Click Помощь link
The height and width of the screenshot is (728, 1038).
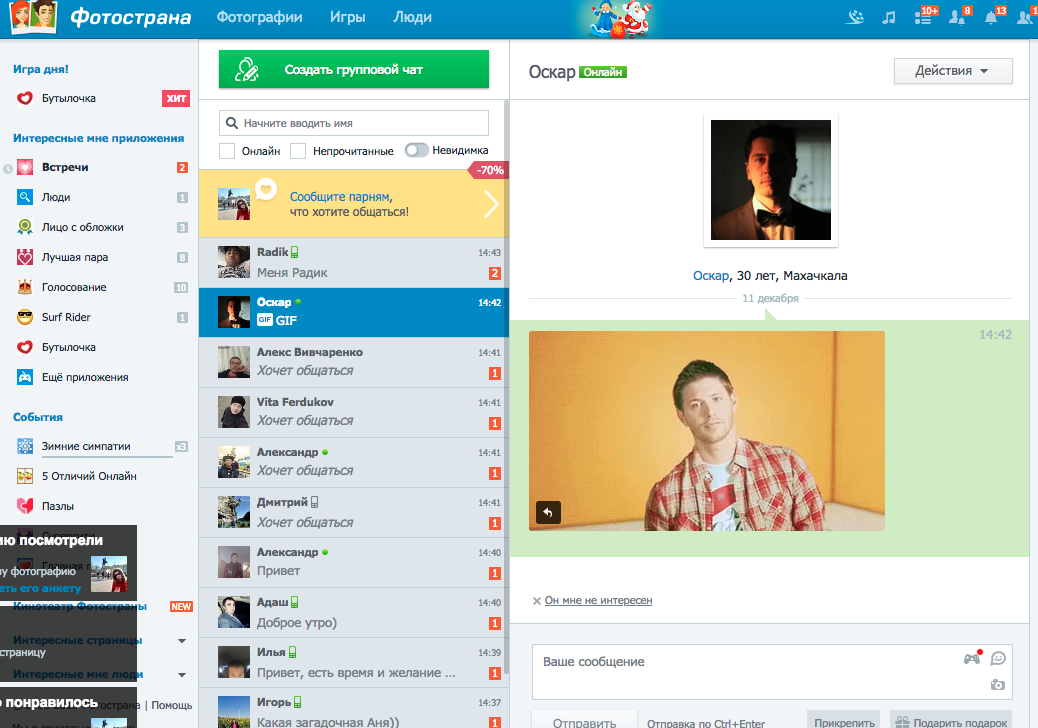tap(171, 705)
